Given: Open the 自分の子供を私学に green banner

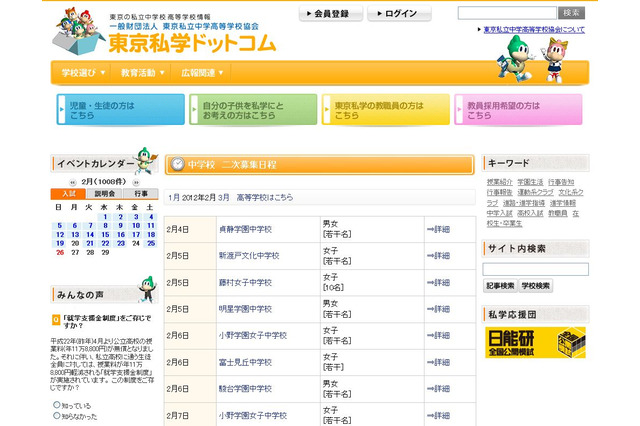Looking at the screenshot, I should [253, 109].
